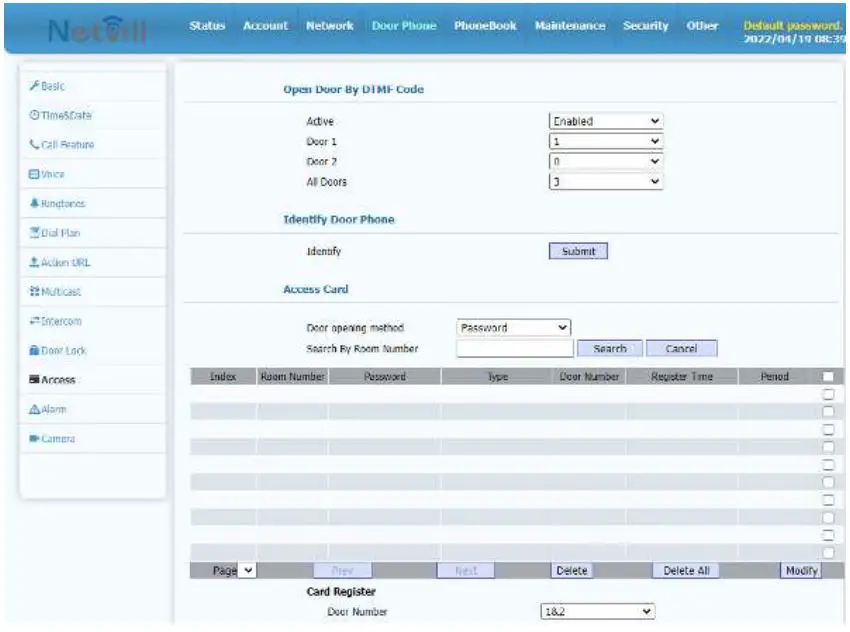
Task: Click the Type column header
Action: coord(498,377)
